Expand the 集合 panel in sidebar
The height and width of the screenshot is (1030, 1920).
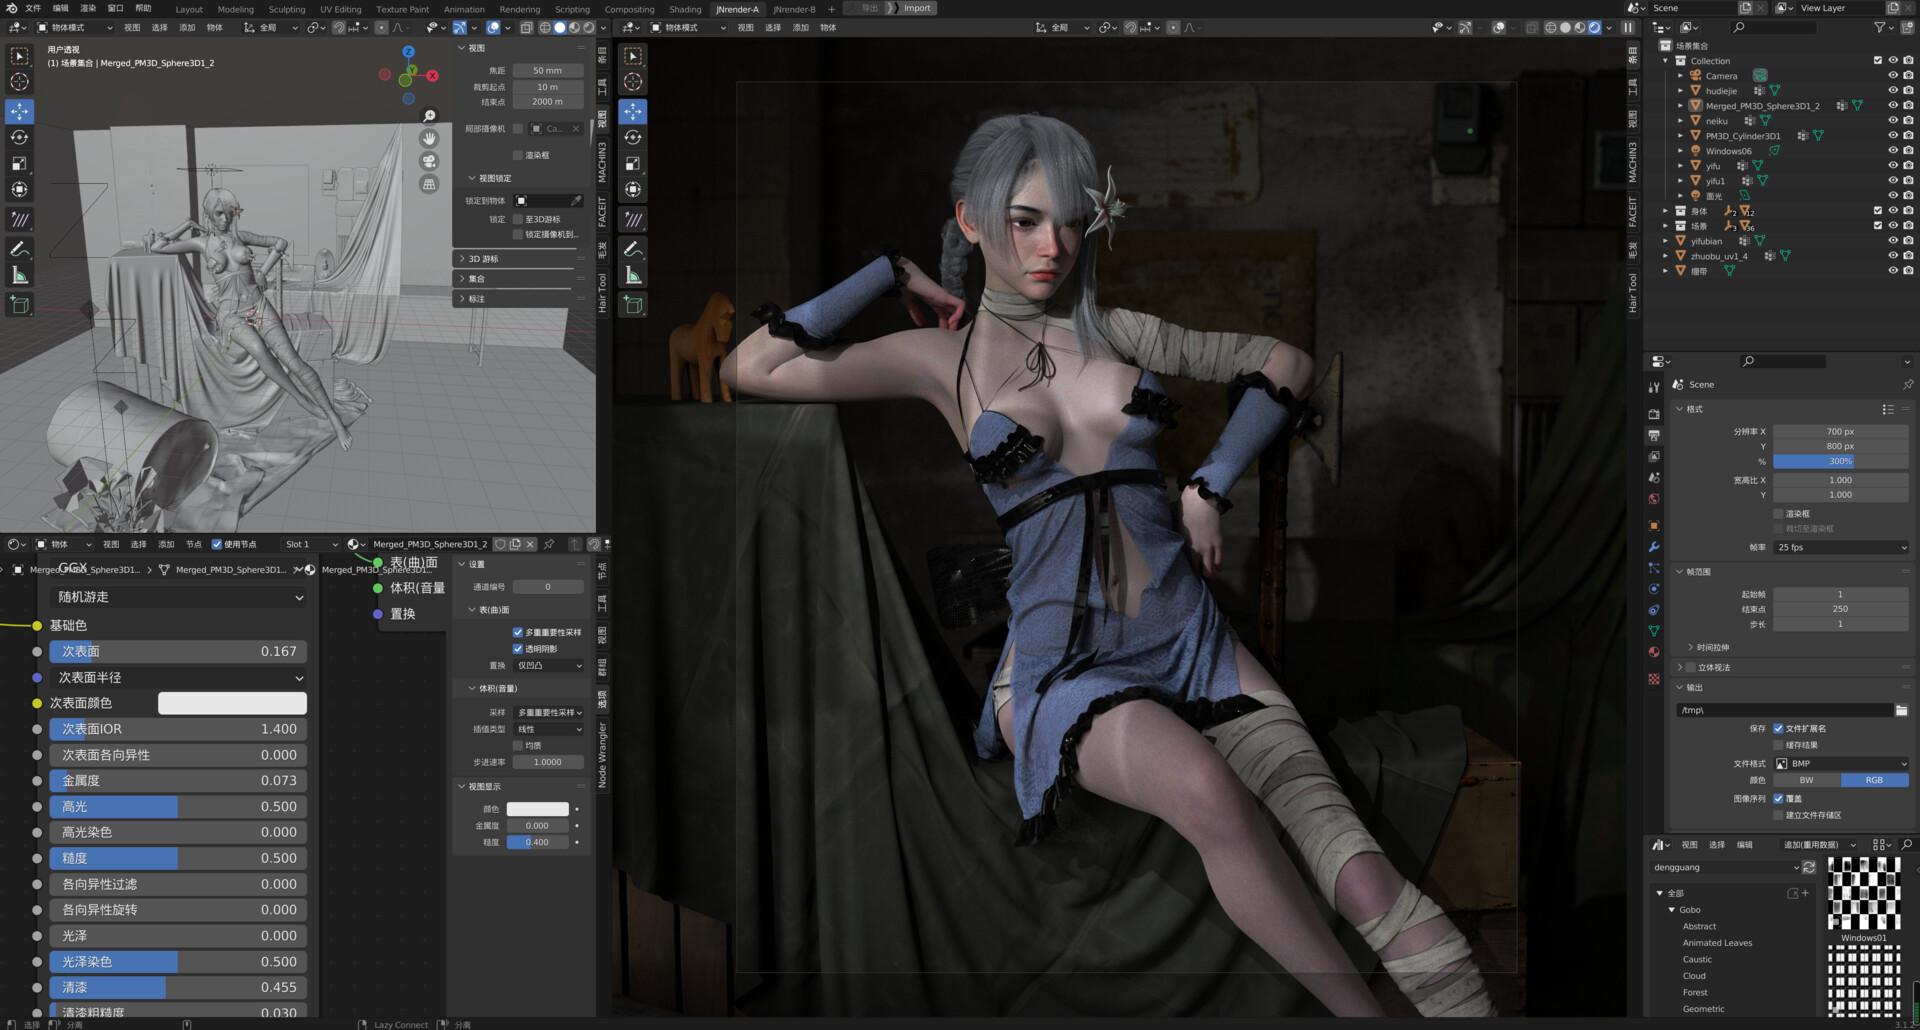(x=520, y=279)
